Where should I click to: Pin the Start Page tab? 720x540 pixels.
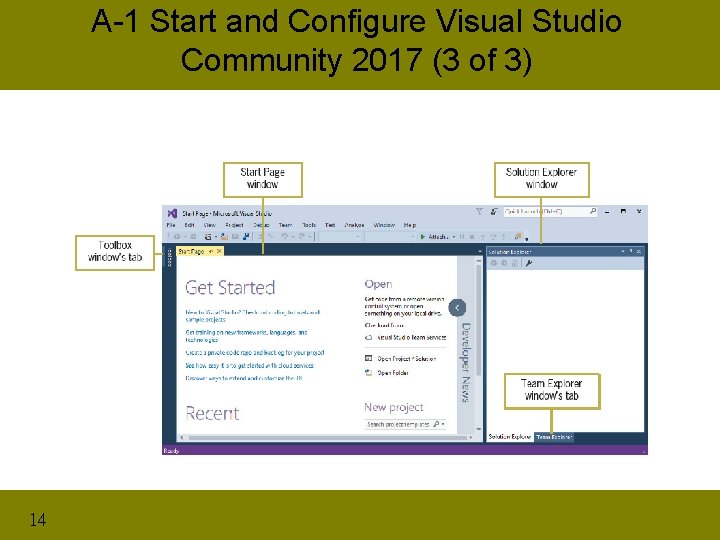point(211,251)
